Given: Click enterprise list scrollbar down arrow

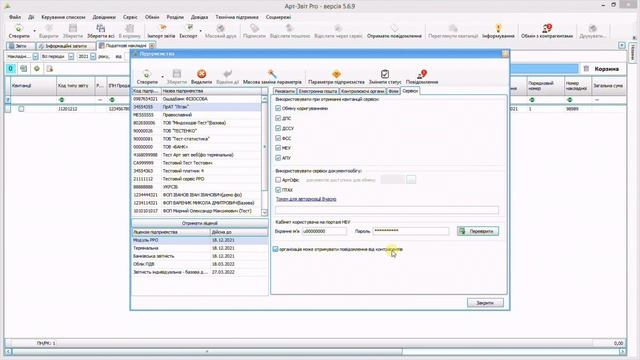Looking at the screenshot, I should (264, 212).
